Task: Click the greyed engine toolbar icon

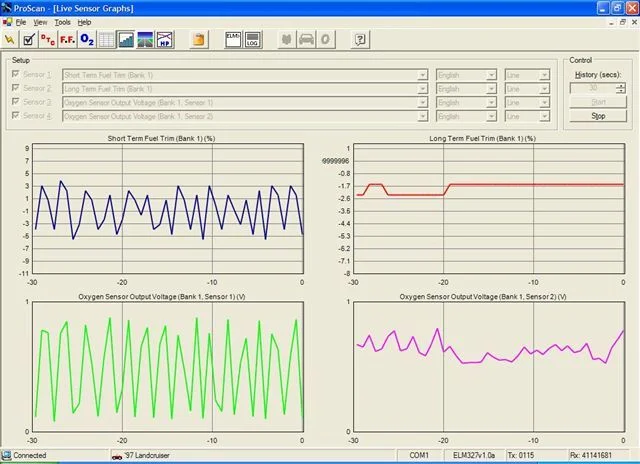Action: coord(287,40)
